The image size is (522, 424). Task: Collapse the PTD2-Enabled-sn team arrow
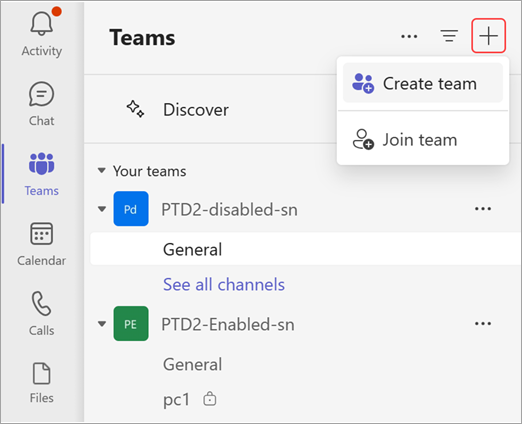coord(102,324)
